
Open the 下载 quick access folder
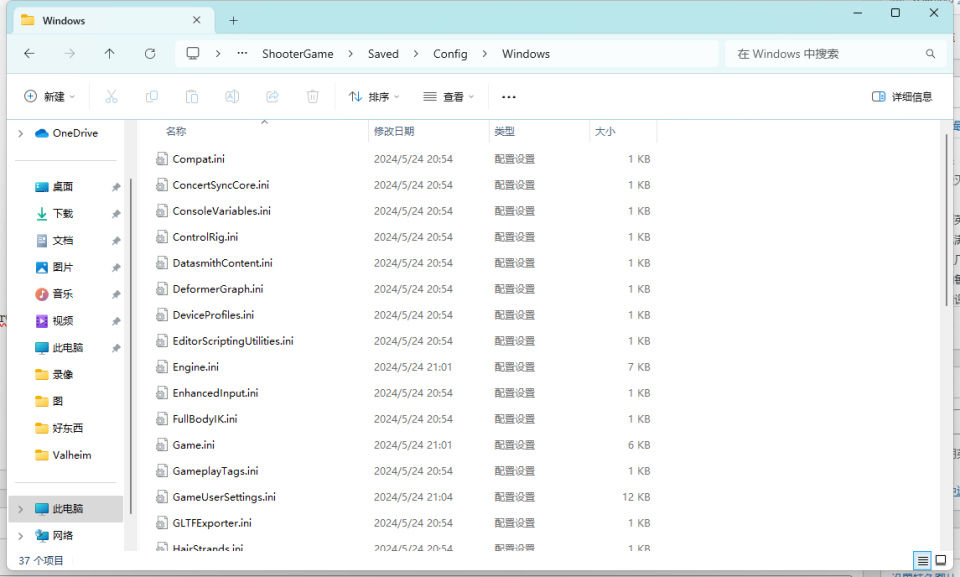tap(62, 213)
